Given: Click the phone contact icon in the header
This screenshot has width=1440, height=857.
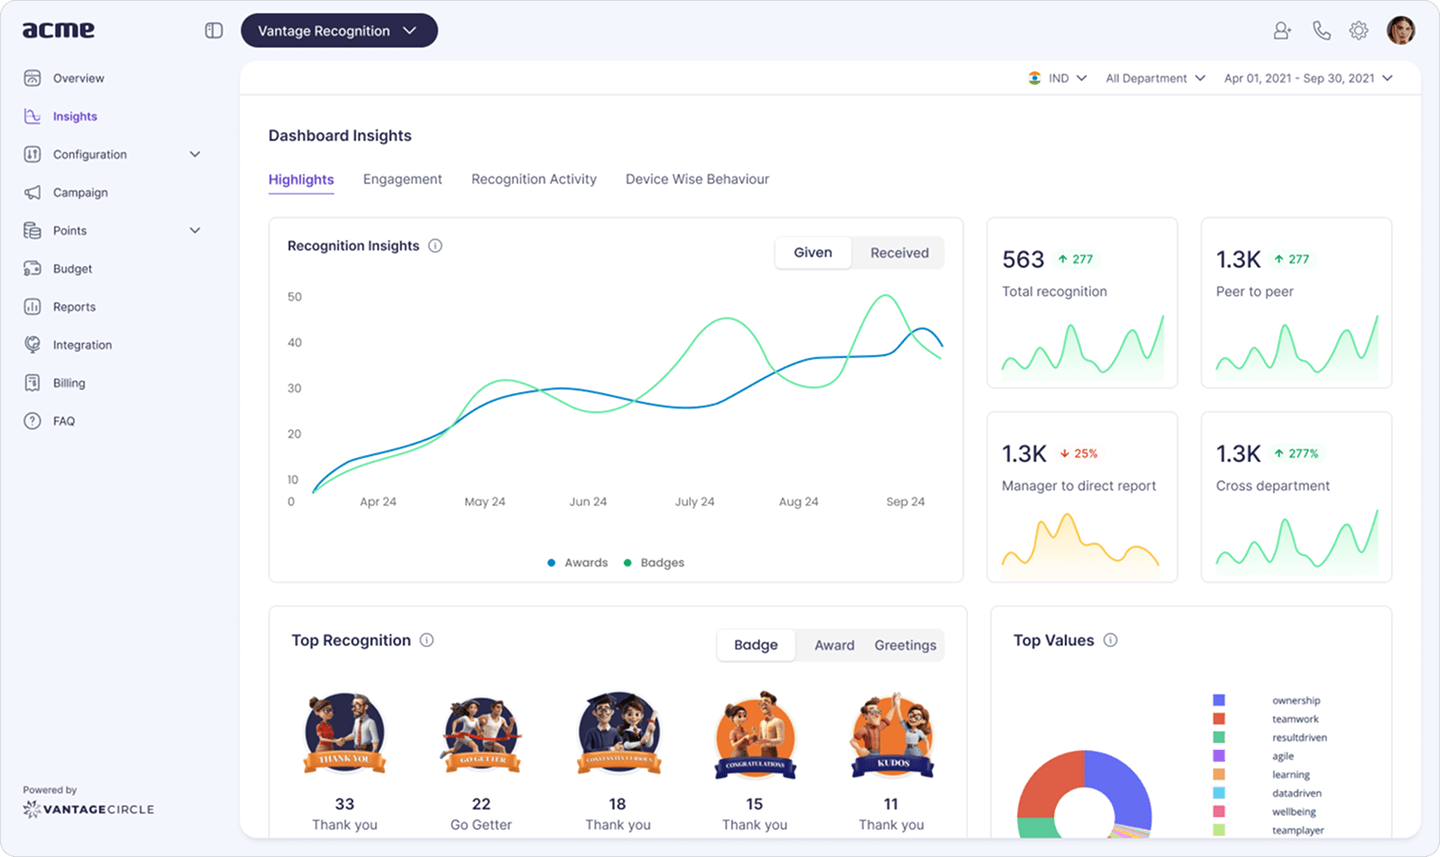Looking at the screenshot, I should click(x=1321, y=30).
